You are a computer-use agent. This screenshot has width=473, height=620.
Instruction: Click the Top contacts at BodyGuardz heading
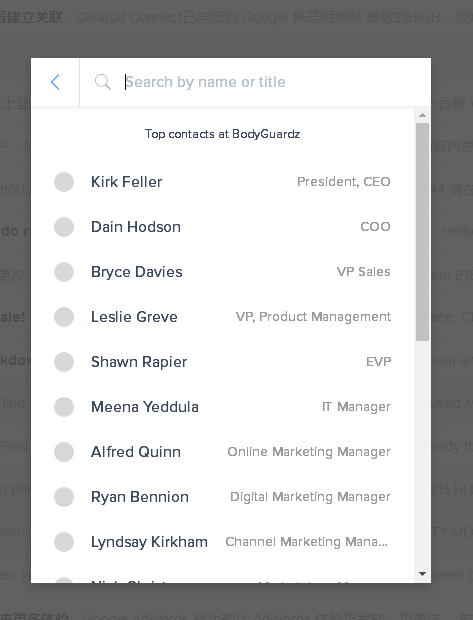point(222,134)
